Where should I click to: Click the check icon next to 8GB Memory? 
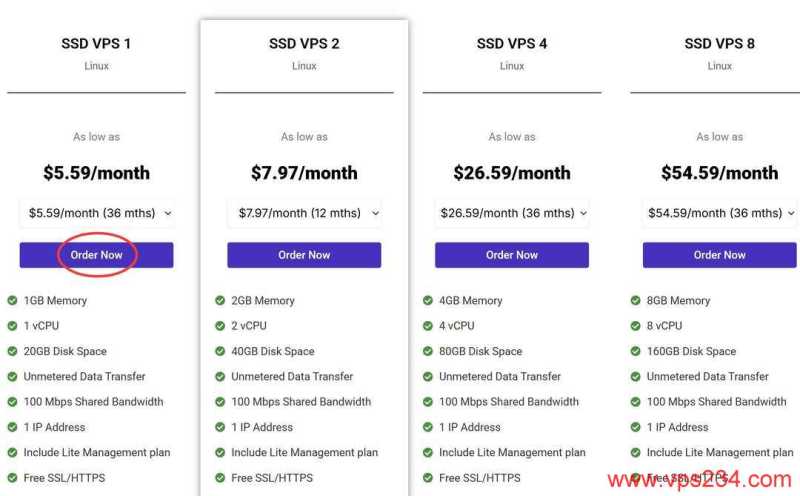[636, 300]
